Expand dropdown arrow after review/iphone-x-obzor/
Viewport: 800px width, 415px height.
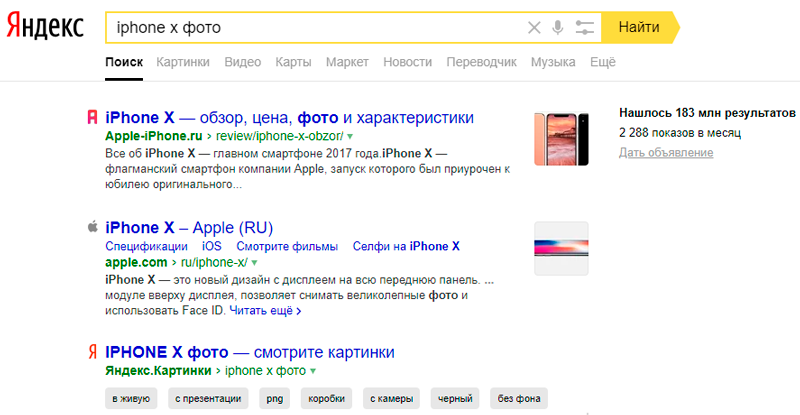point(350,137)
